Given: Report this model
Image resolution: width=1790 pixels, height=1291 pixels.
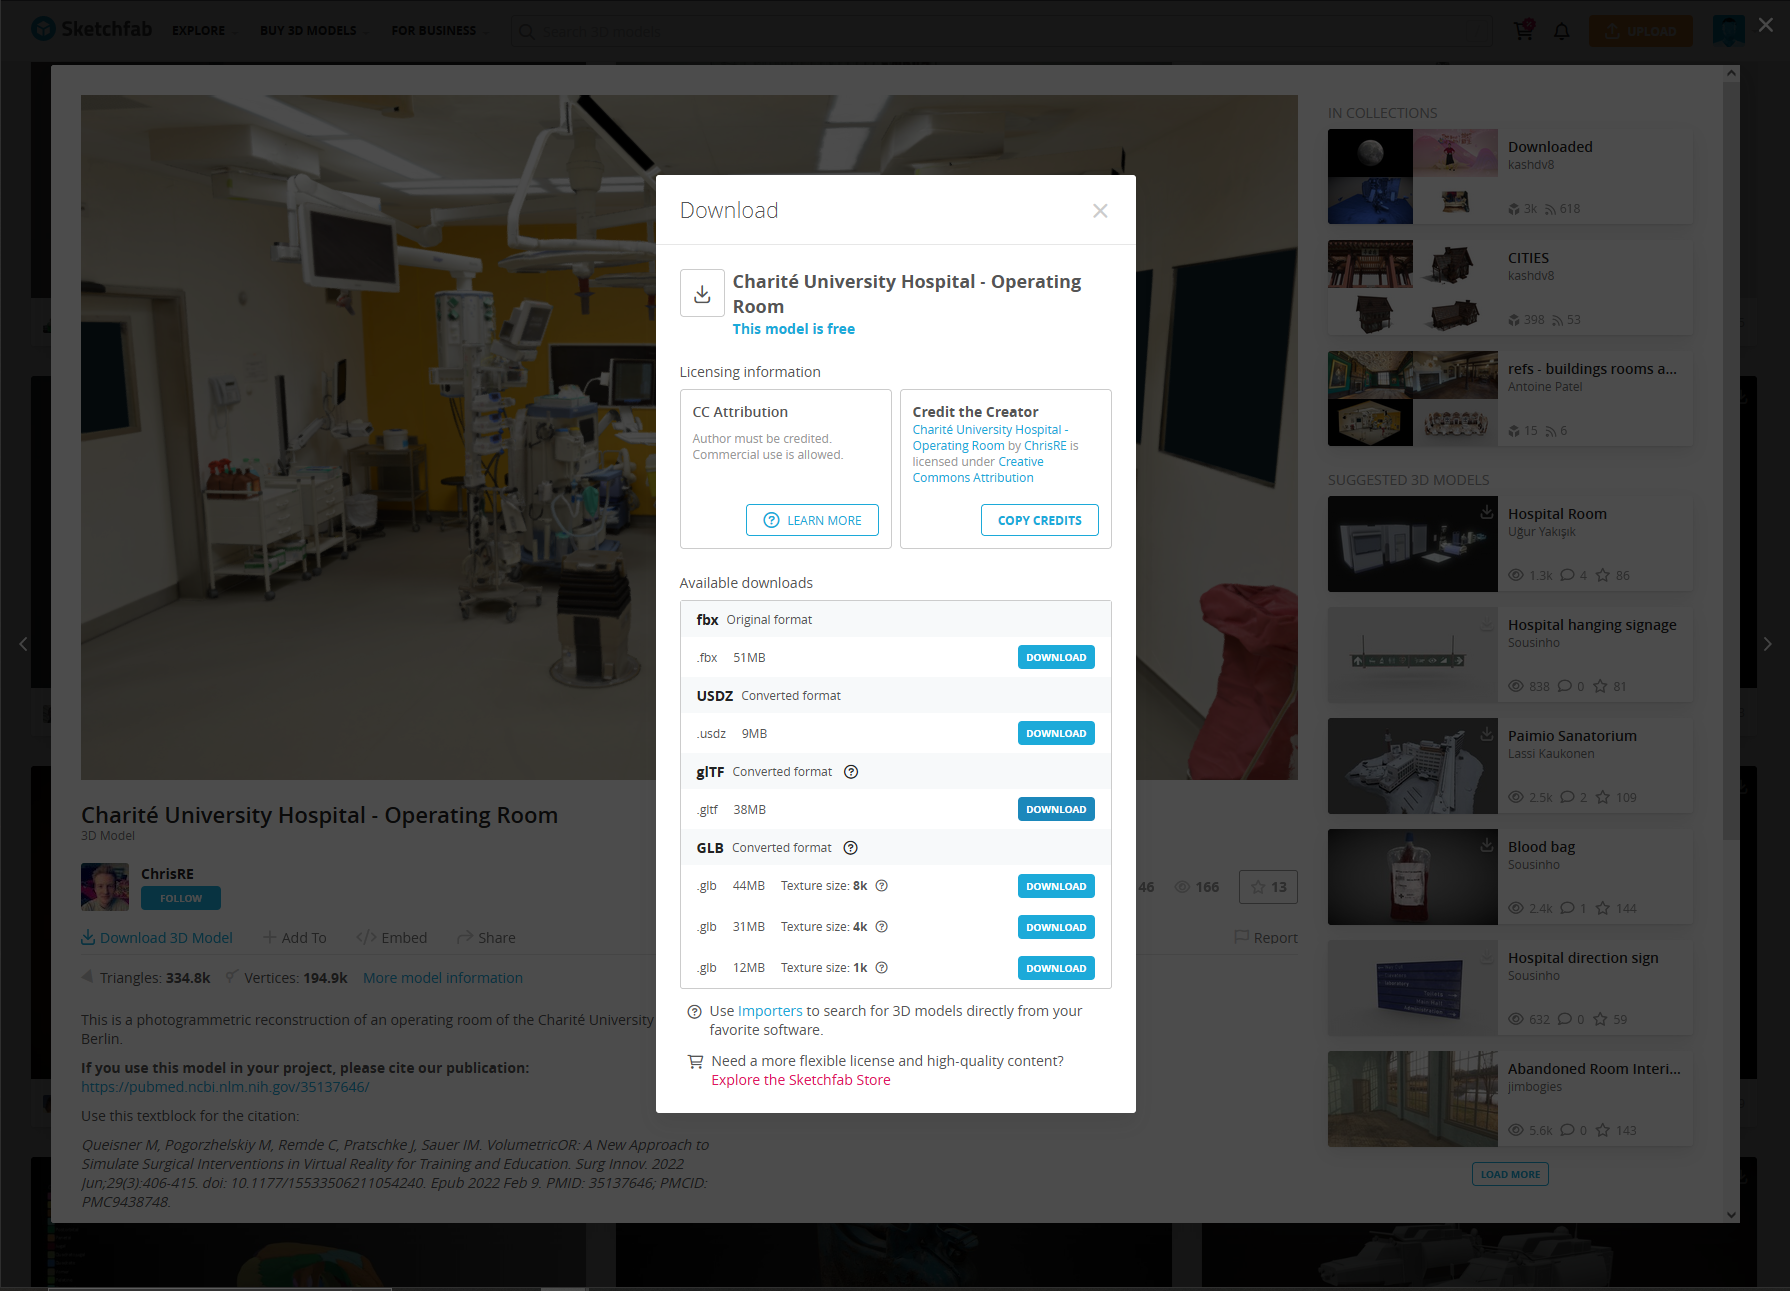Looking at the screenshot, I should pos(1266,938).
